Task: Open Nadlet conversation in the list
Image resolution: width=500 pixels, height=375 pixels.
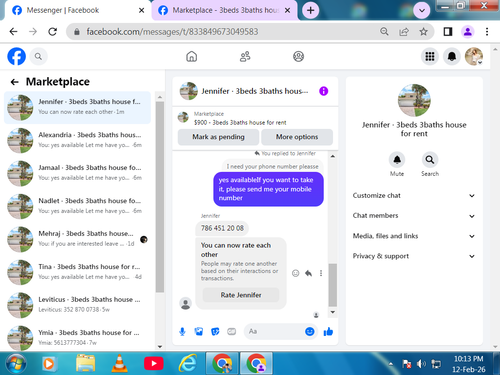Action: click(x=77, y=206)
